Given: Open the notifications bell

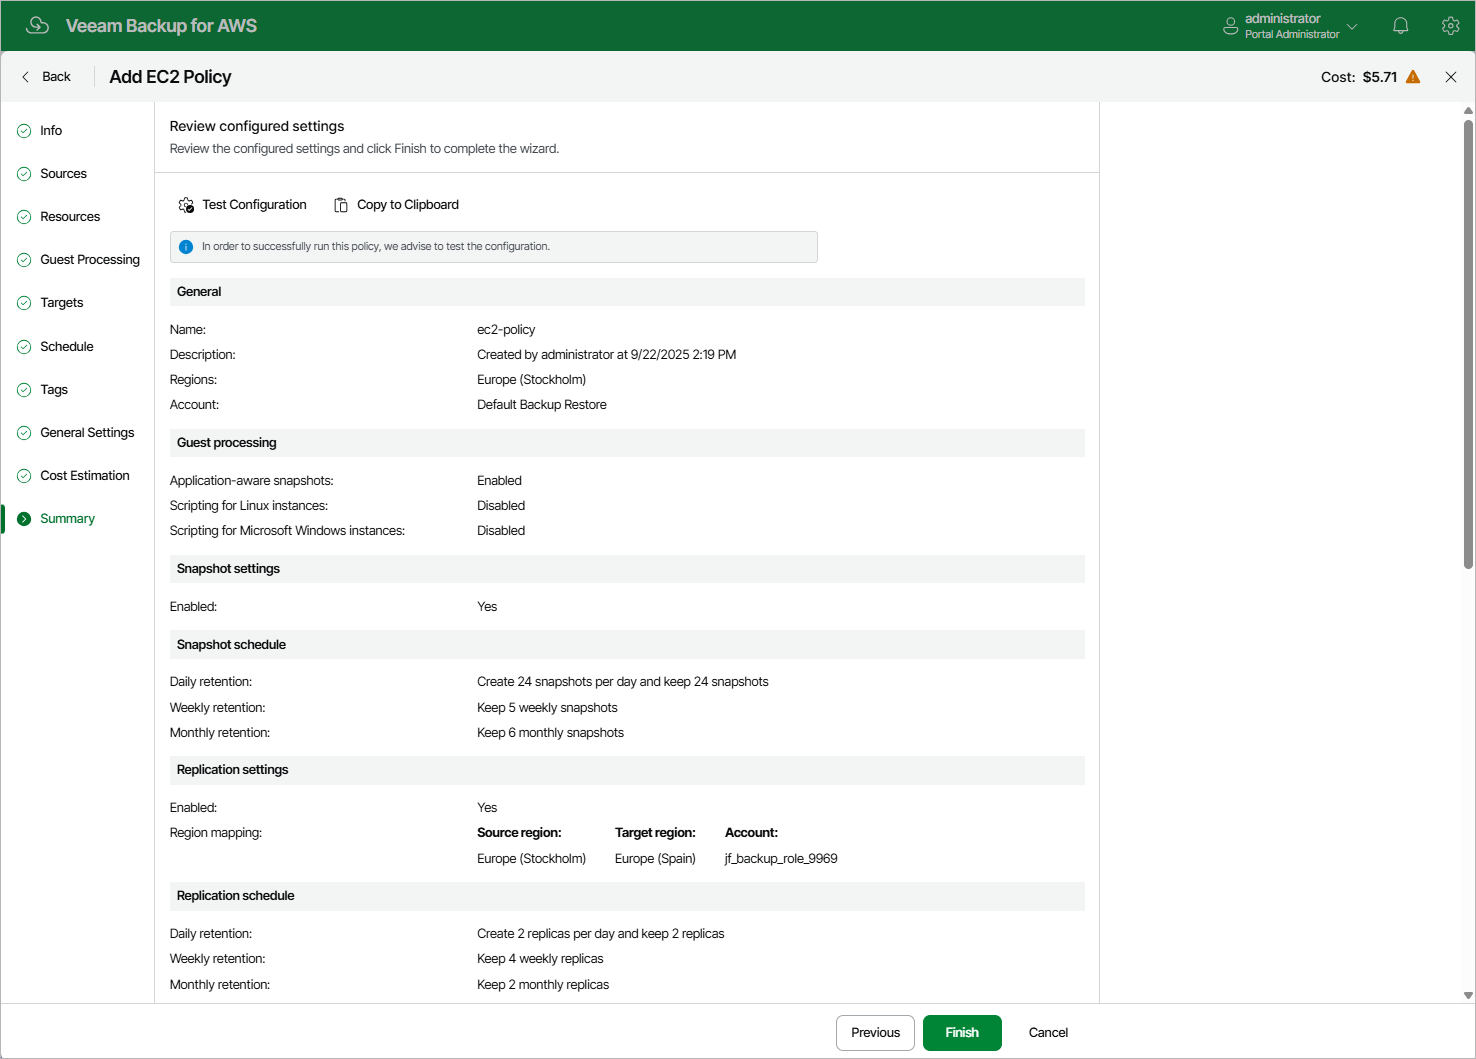Looking at the screenshot, I should point(1401,26).
